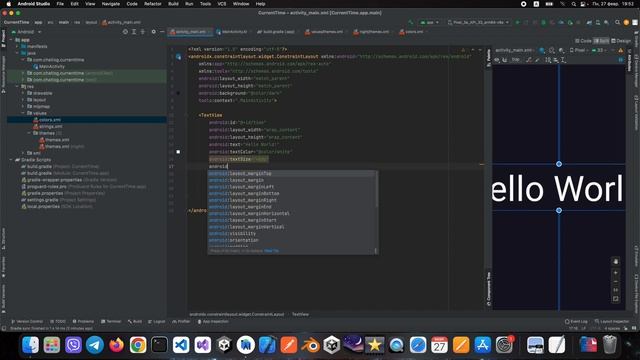Open the Logcat tool window
640x360 pixels.
tap(157, 322)
